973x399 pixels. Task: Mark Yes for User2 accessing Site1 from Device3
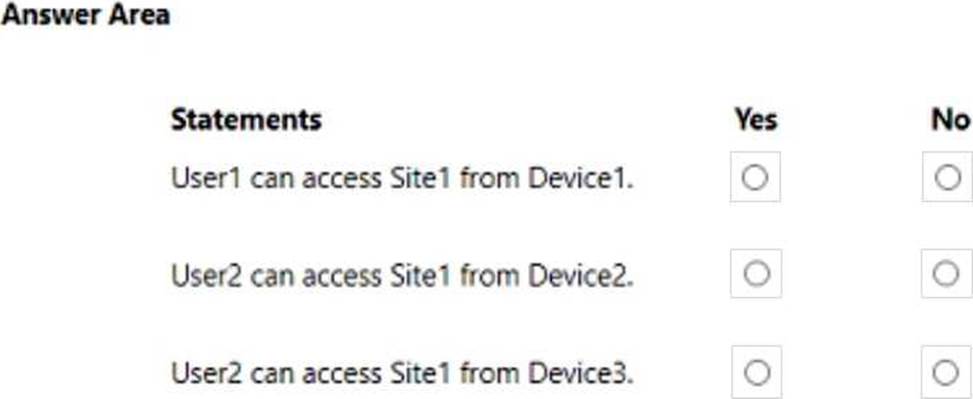click(756, 373)
